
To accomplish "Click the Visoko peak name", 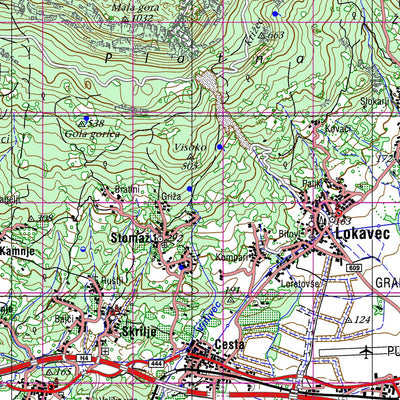I will (191, 147).
